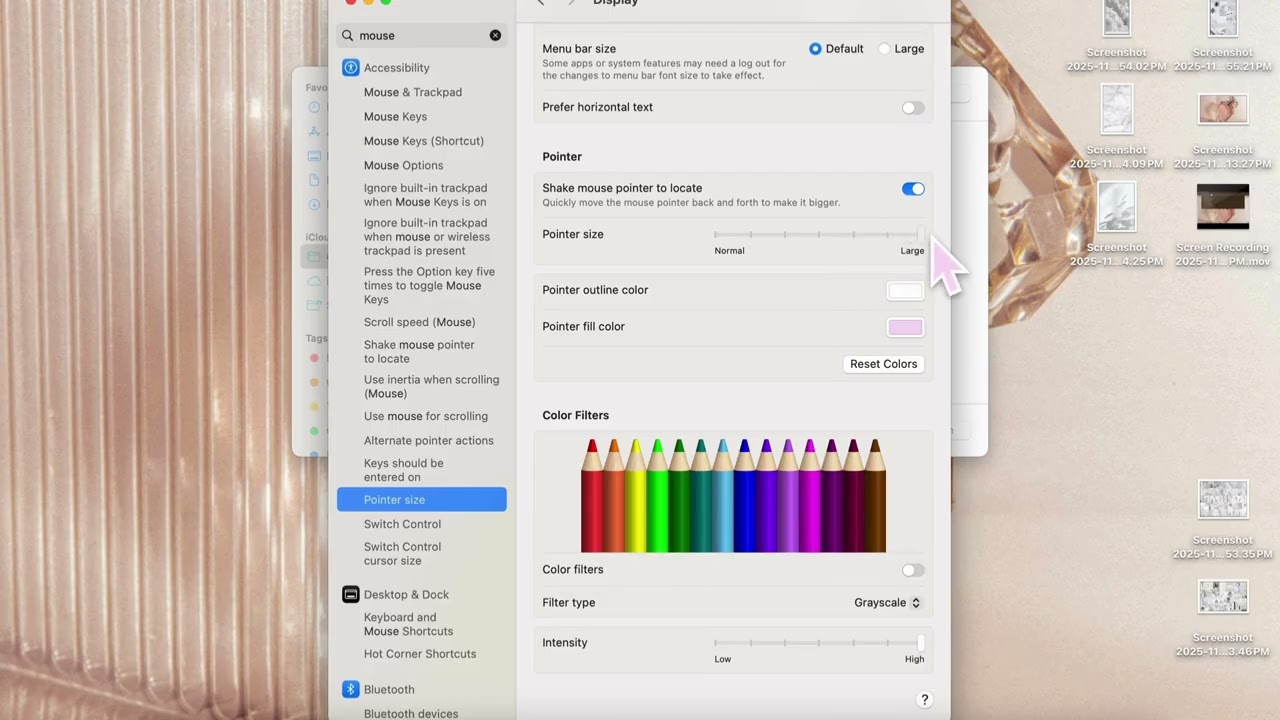This screenshot has height=720, width=1280.
Task: Select red tag in Finder sidebar
Action: pos(314,357)
